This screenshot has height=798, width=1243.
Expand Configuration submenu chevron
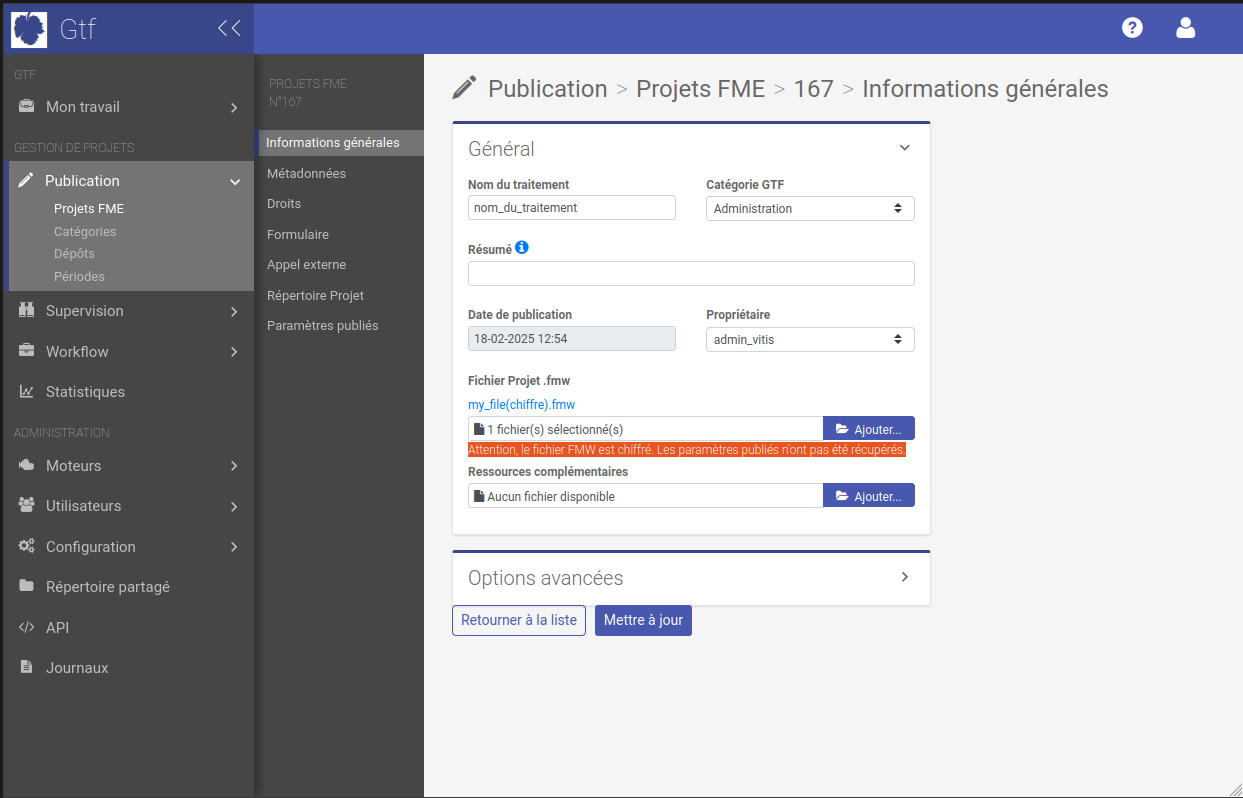(234, 547)
